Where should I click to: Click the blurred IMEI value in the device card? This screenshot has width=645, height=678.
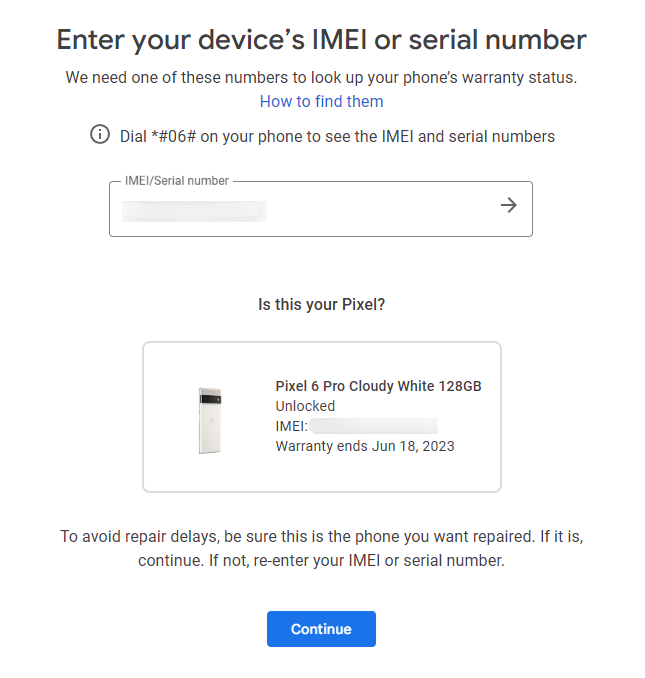372,426
